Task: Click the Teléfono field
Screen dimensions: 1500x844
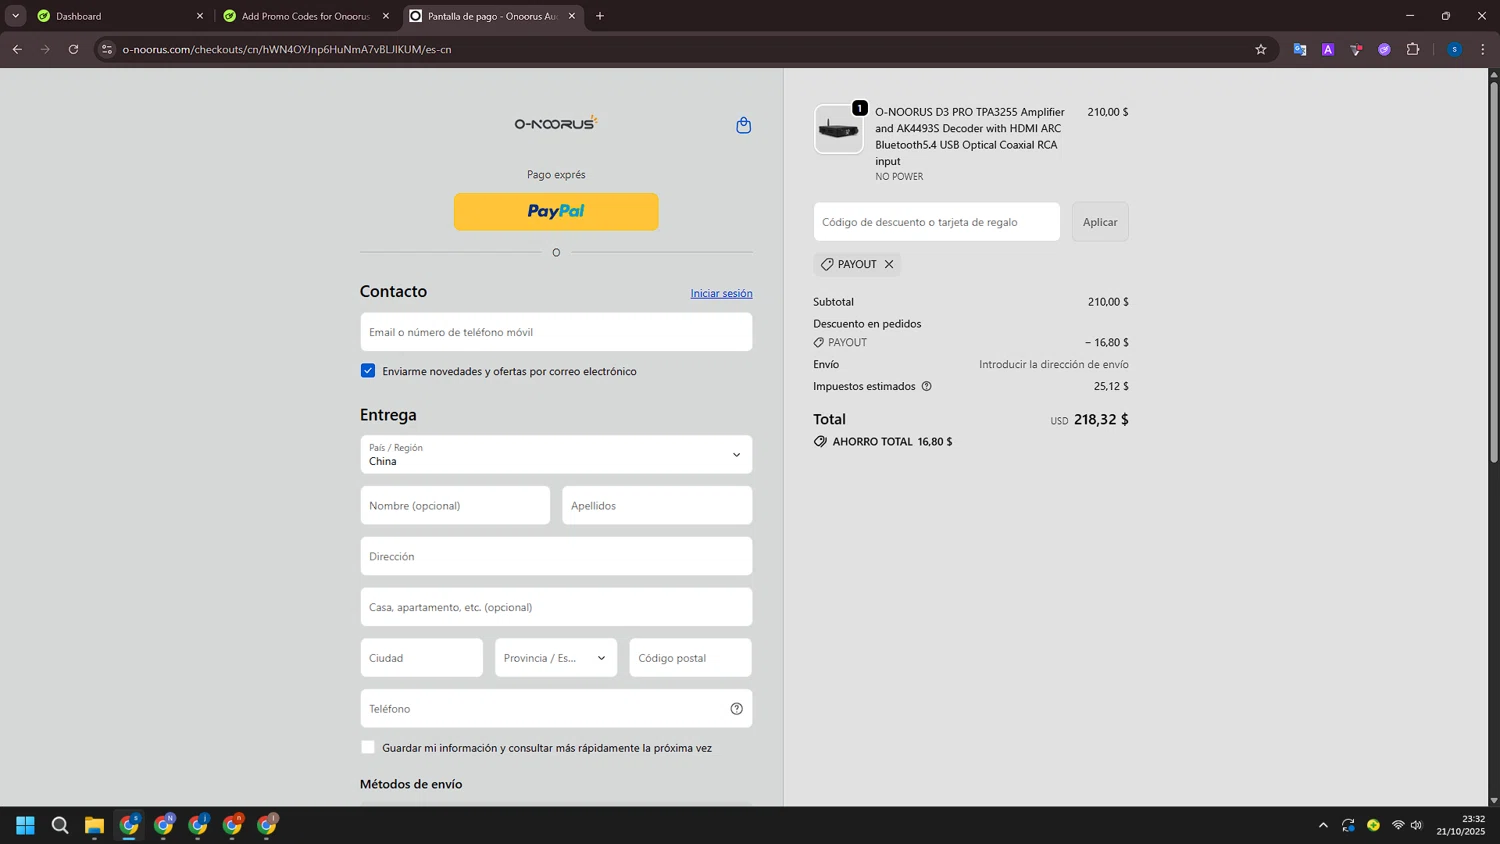Action: coord(556,709)
